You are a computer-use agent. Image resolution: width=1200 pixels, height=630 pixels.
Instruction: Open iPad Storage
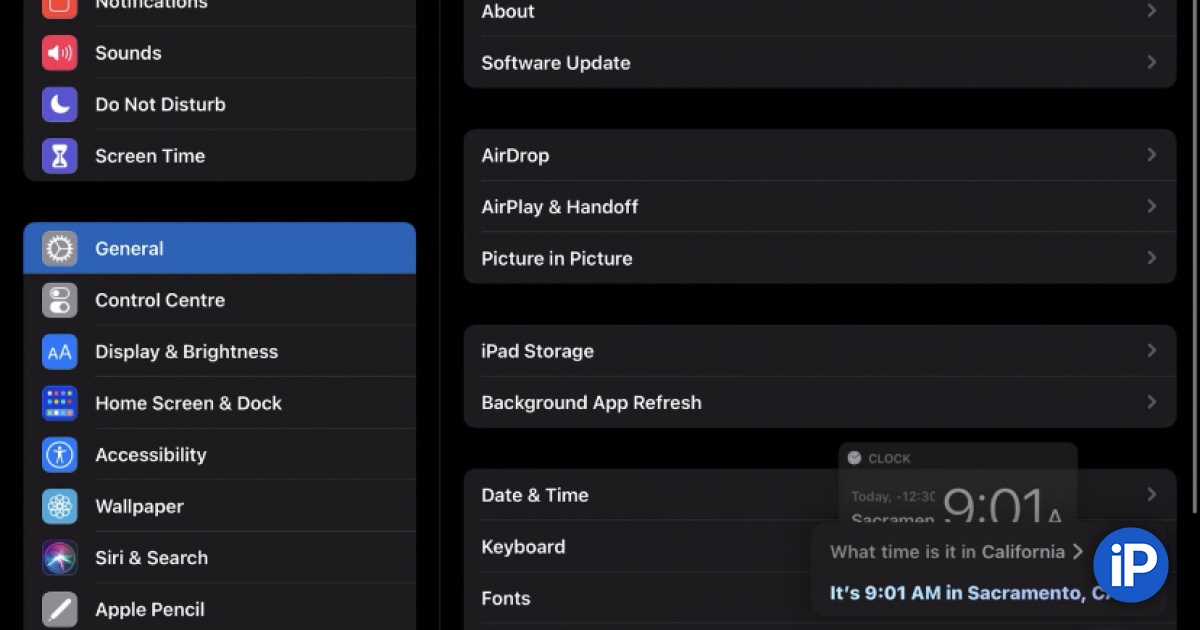[x=820, y=351]
